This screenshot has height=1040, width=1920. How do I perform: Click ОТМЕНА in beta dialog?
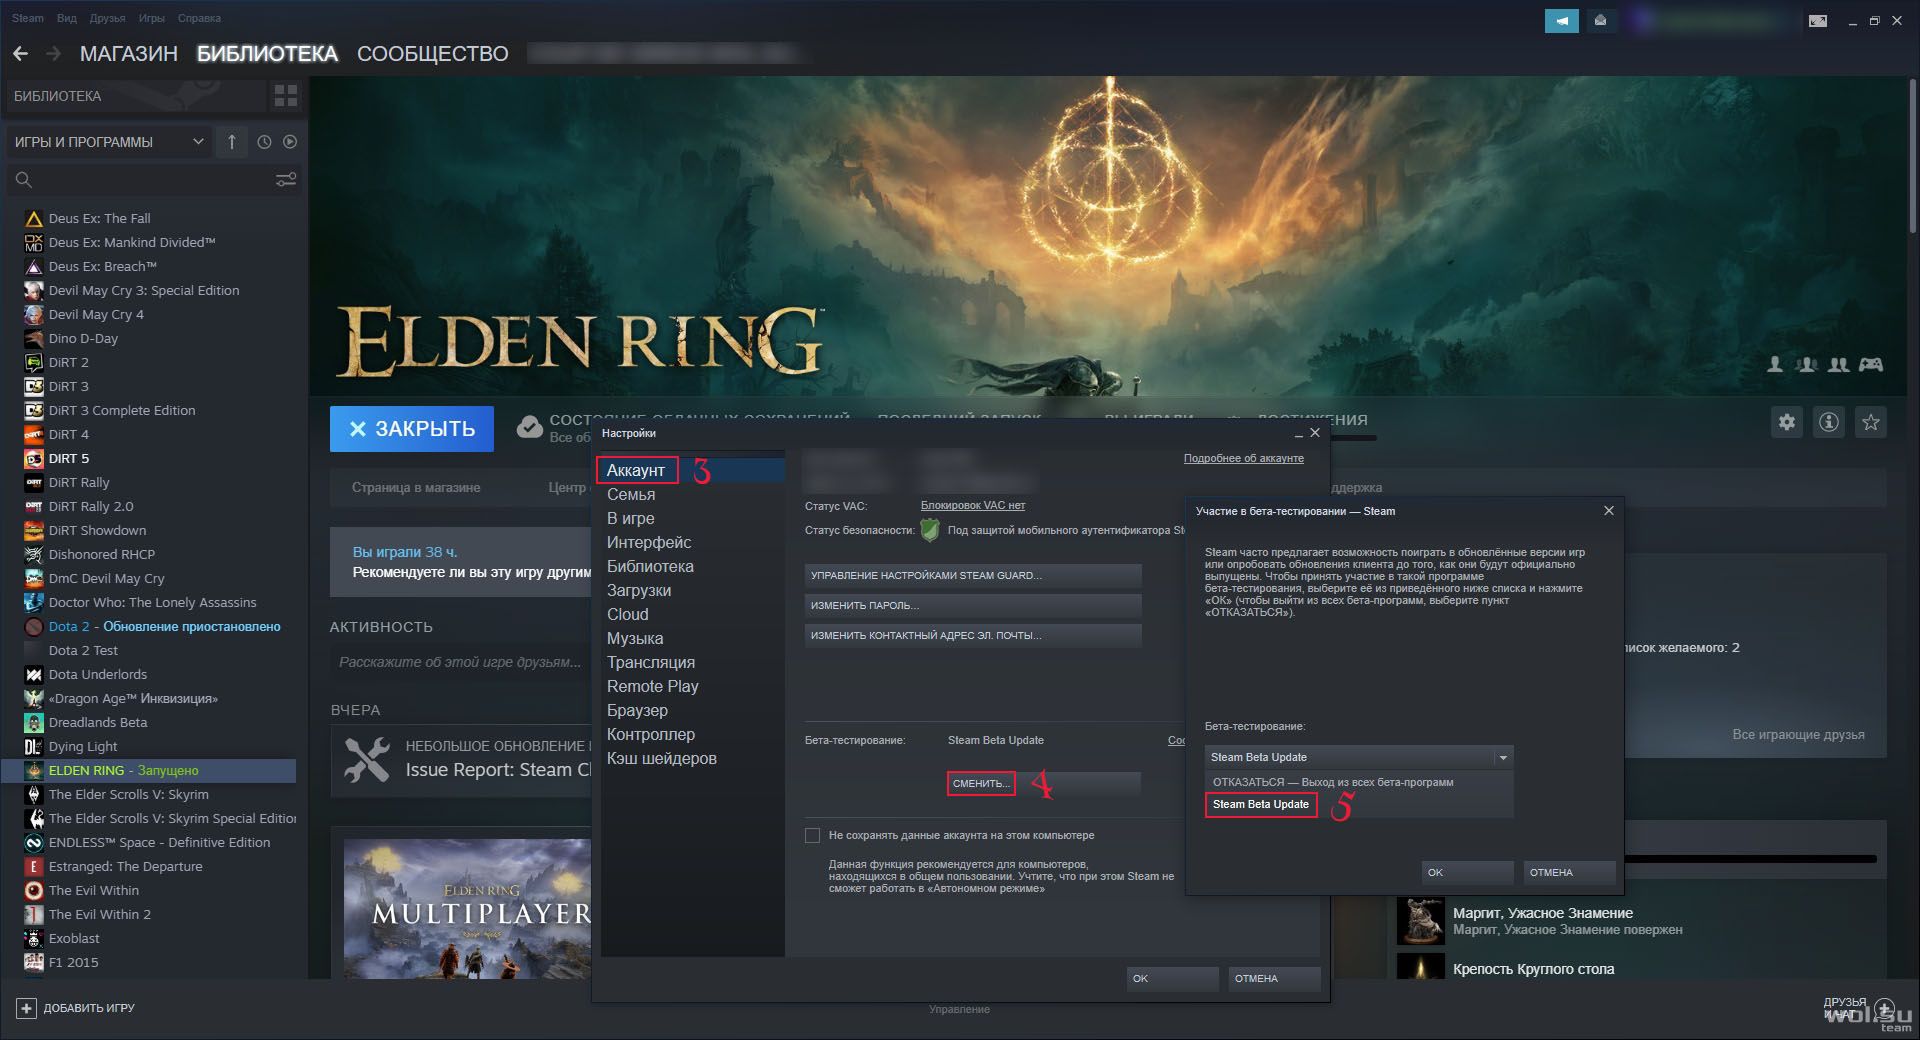[1569, 872]
